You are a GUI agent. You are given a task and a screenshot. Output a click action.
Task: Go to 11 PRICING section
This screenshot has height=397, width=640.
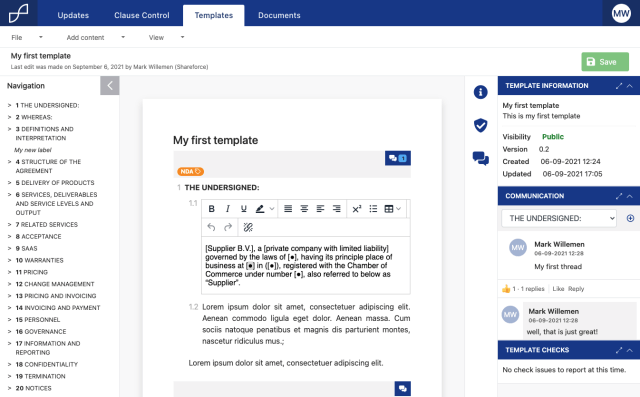(x=31, y=272)
